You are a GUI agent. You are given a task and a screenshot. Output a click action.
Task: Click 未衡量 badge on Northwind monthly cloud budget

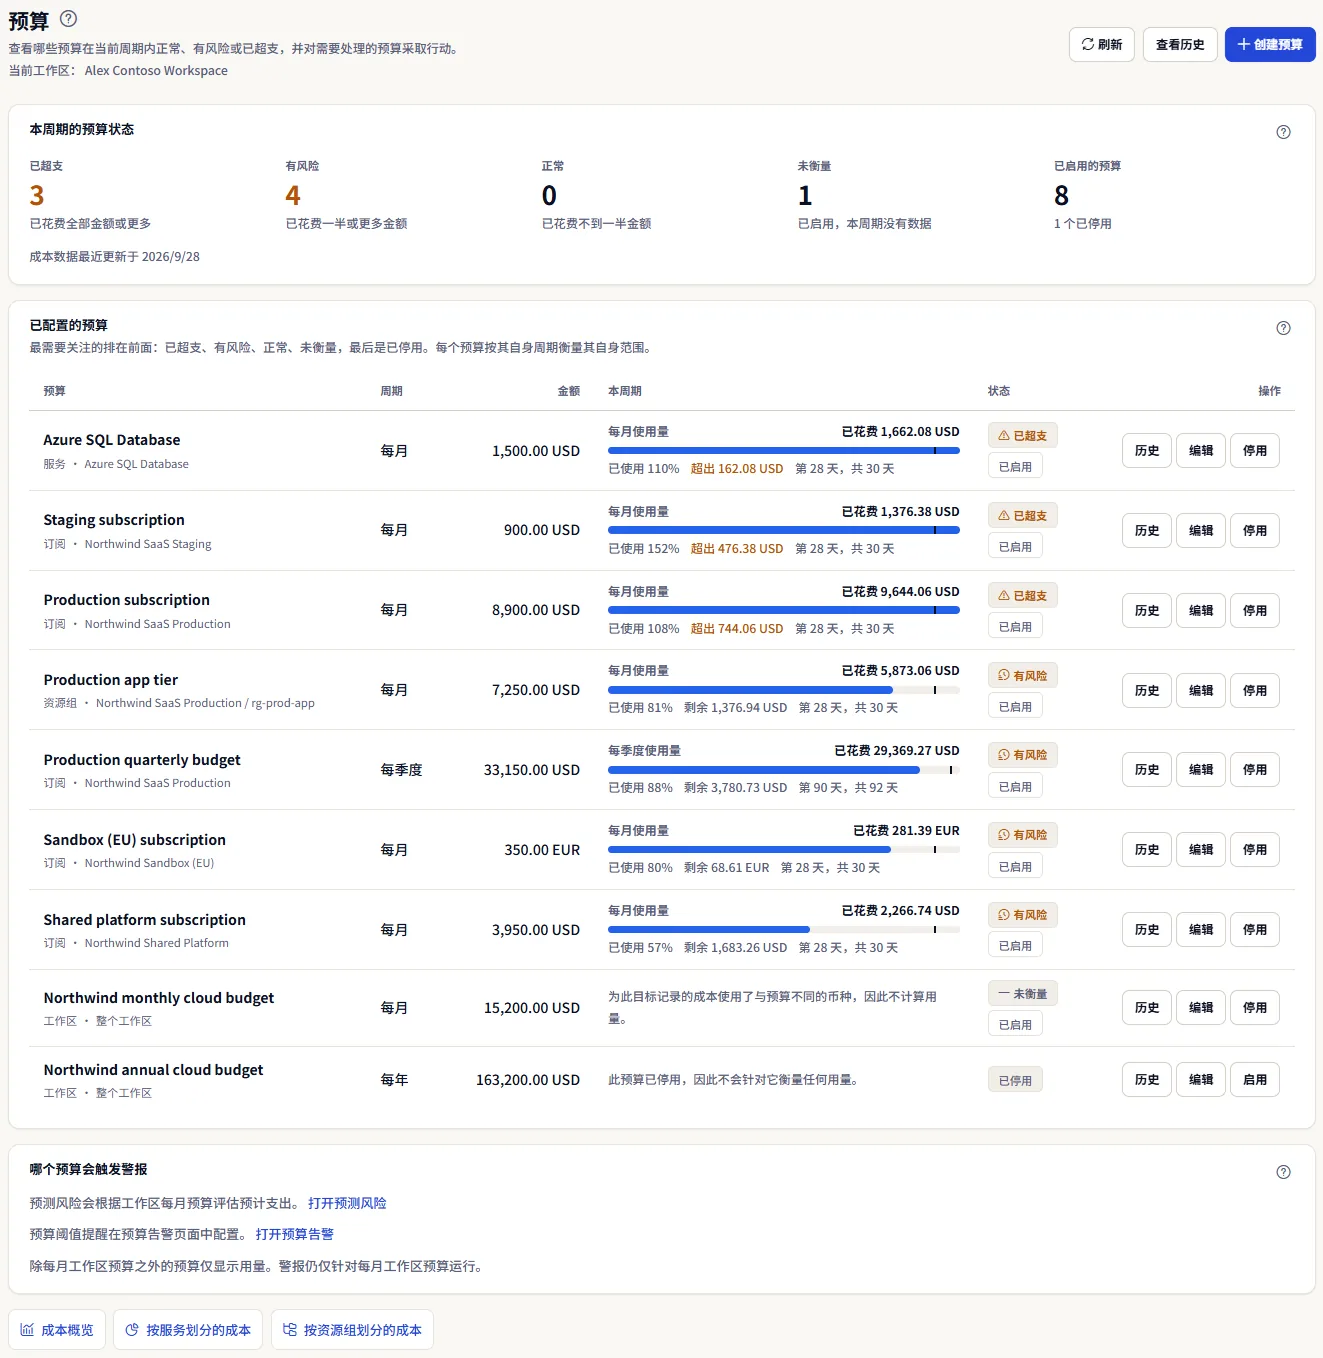1023,994
